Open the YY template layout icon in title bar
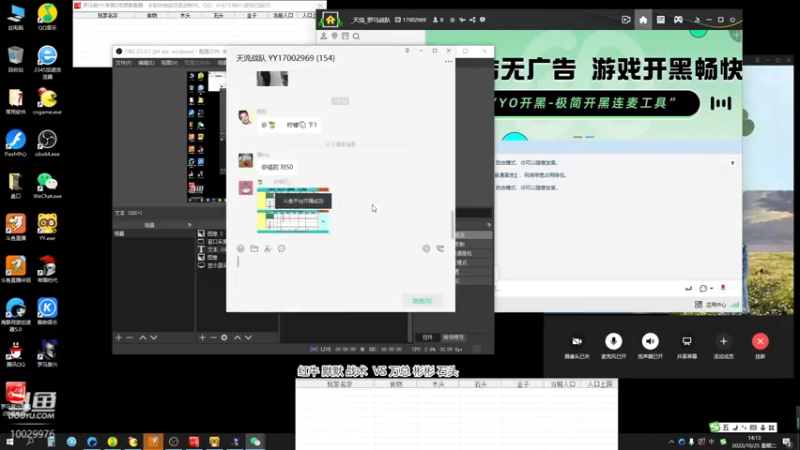Screen dimensions: 800x450 (x=661, y=20)
